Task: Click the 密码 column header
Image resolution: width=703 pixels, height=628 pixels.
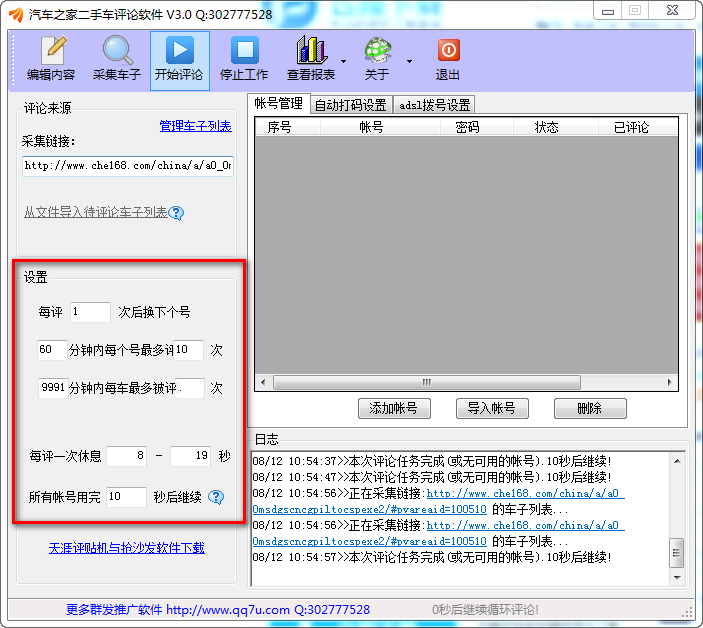Action: [x=476, y=127]
